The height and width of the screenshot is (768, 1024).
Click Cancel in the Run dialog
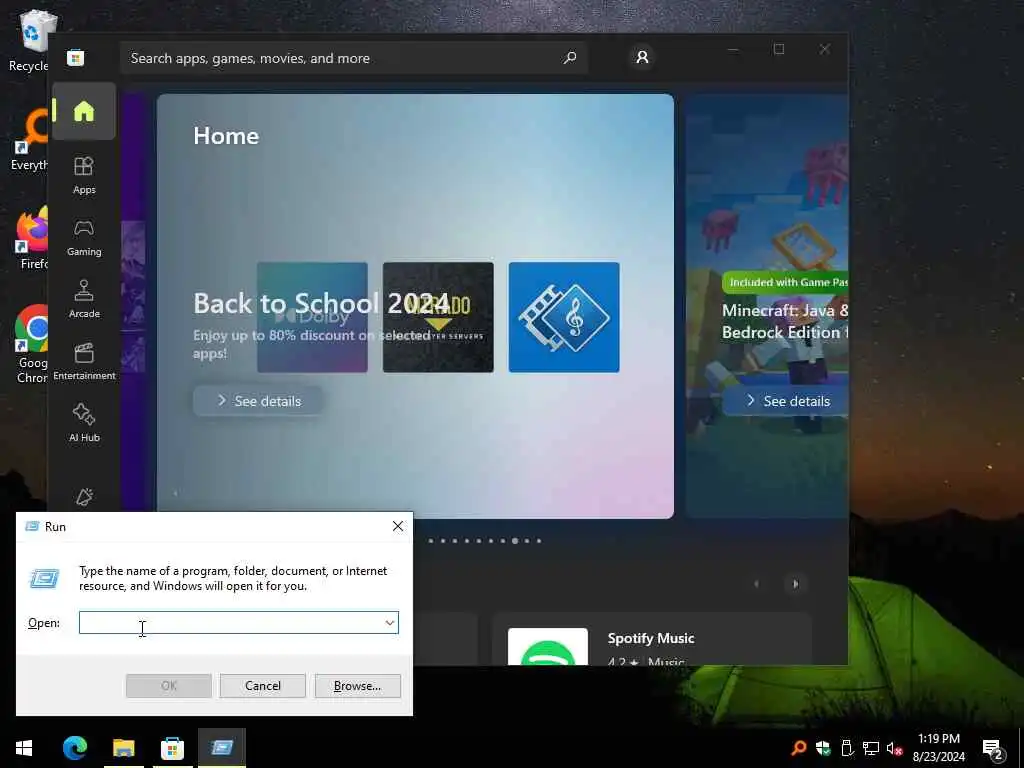(263, 686)
